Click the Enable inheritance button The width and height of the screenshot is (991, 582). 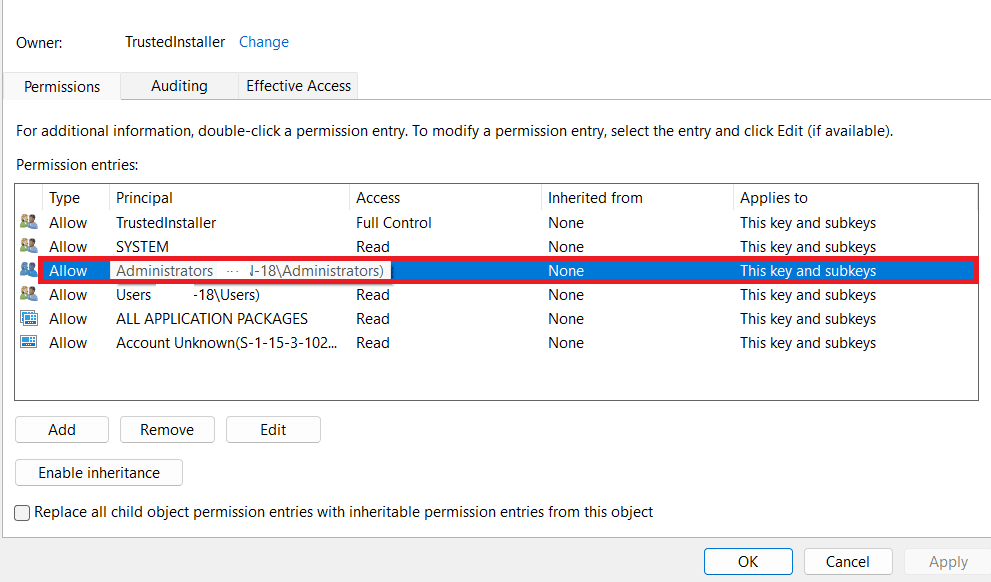click(98, 472)
